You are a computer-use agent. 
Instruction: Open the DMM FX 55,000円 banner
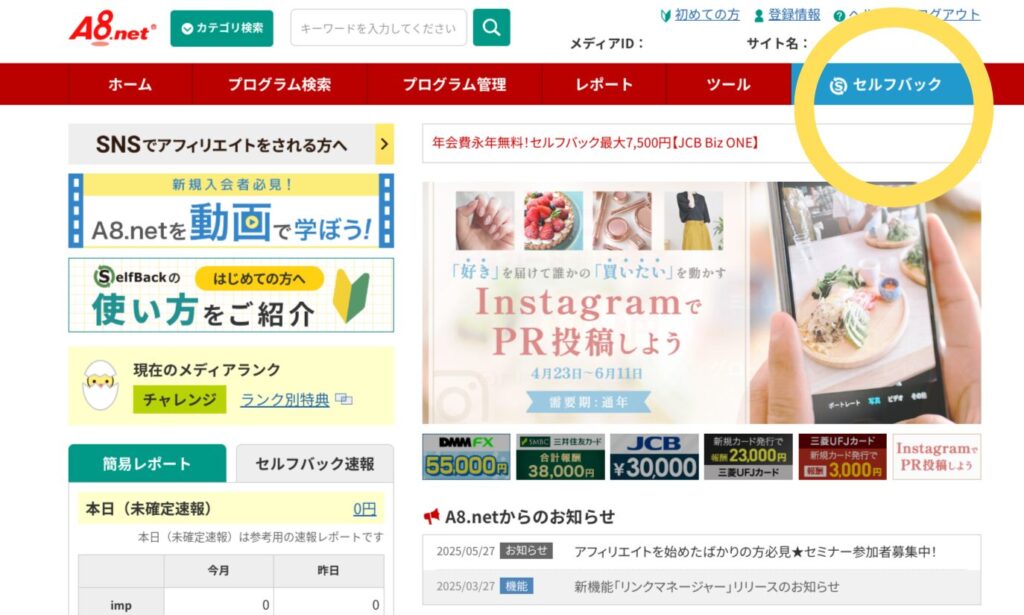coord(466,457)
